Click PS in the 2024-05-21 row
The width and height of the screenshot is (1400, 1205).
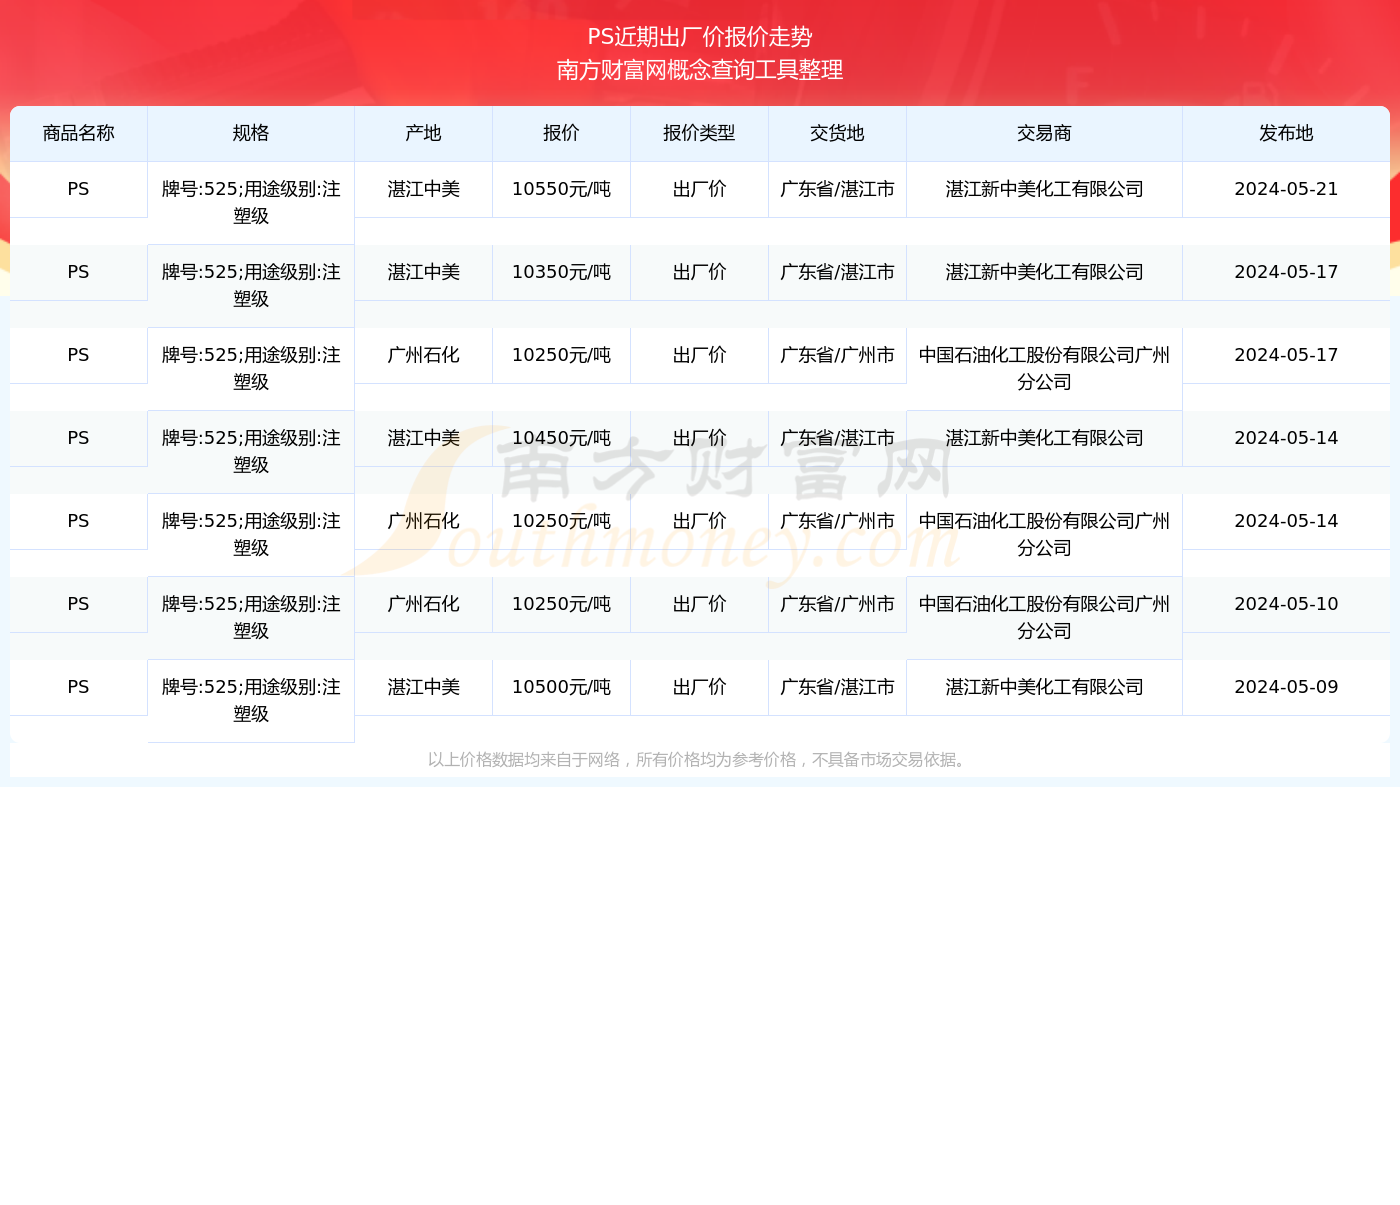coord(79,189)
